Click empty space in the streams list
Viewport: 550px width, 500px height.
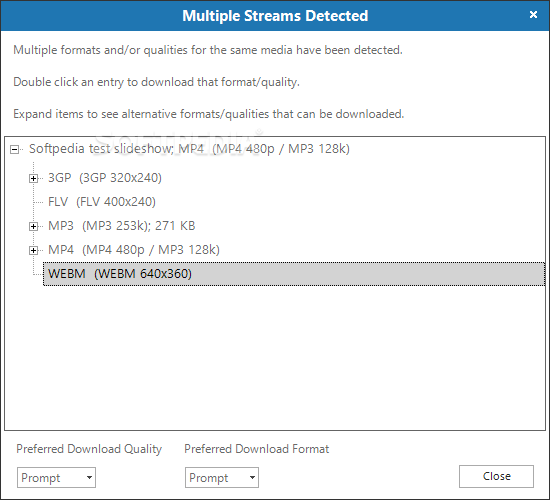click(275, 358)
